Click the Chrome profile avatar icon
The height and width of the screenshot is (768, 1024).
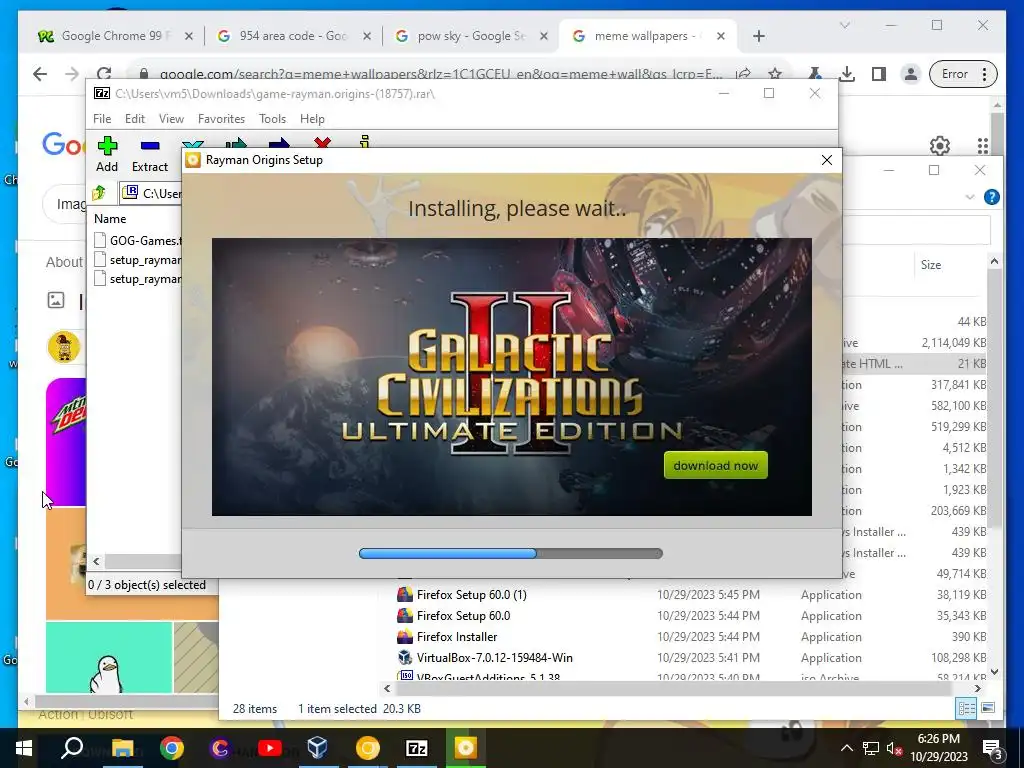(910, 74)
